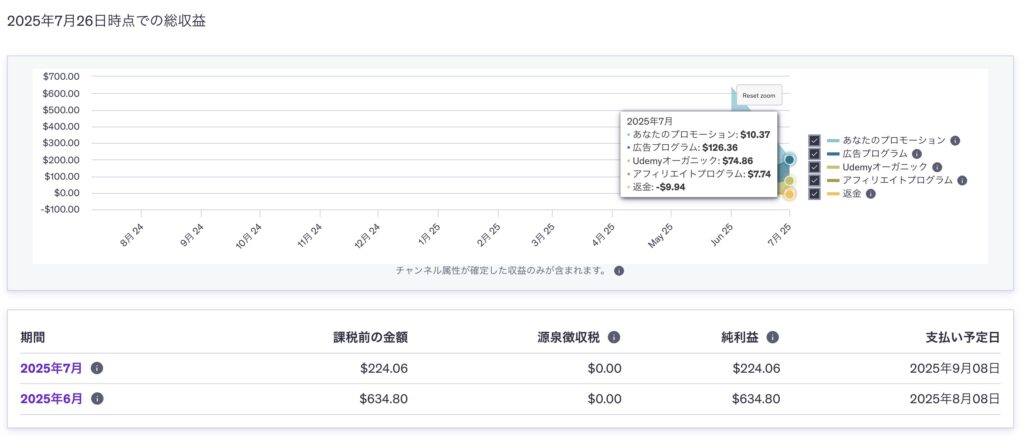This screenshot has width=1024, height=436.
Task: Disable the アフィリエイトプログラム checkbox
Action: point(814,180)
